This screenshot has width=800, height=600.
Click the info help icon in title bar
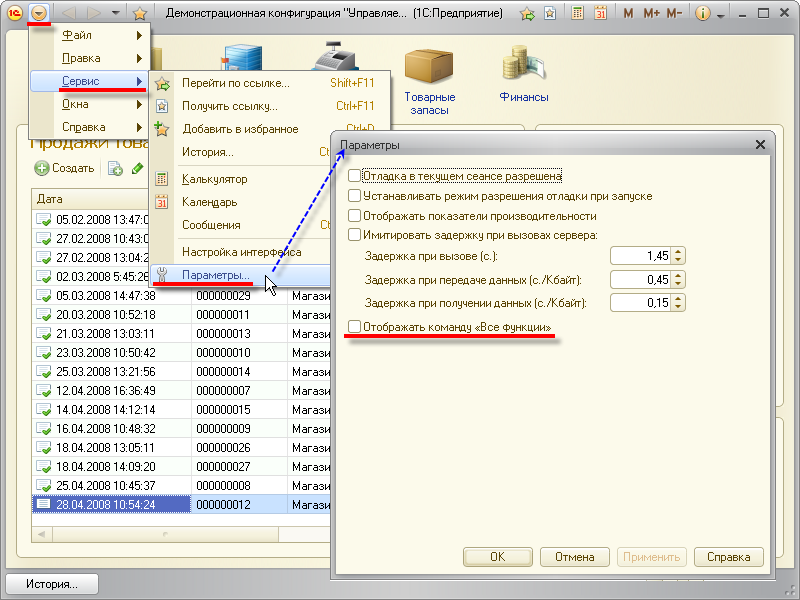(702, 14)
